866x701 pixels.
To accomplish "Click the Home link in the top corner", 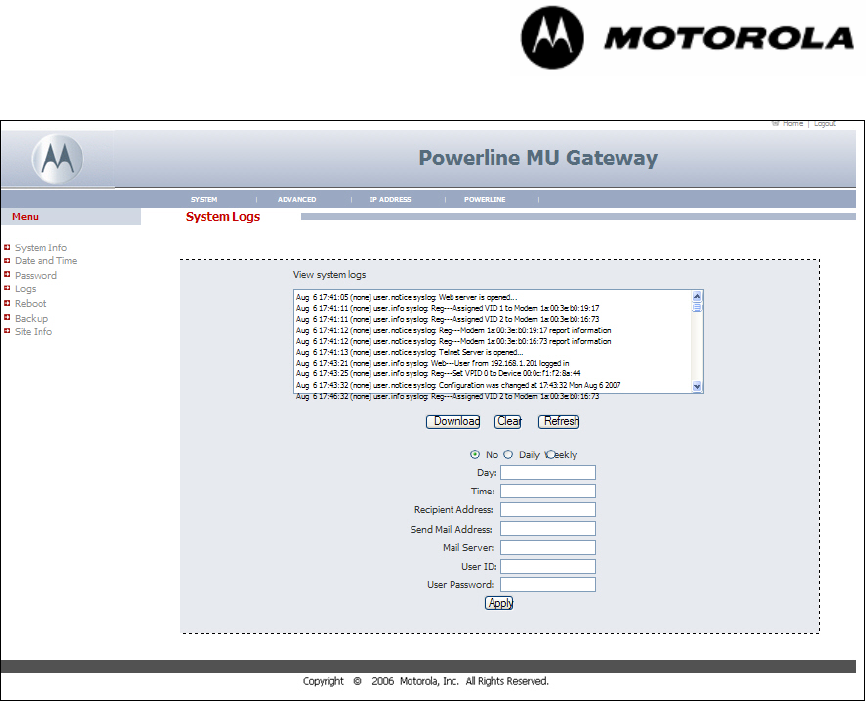I will pos(793,124).
